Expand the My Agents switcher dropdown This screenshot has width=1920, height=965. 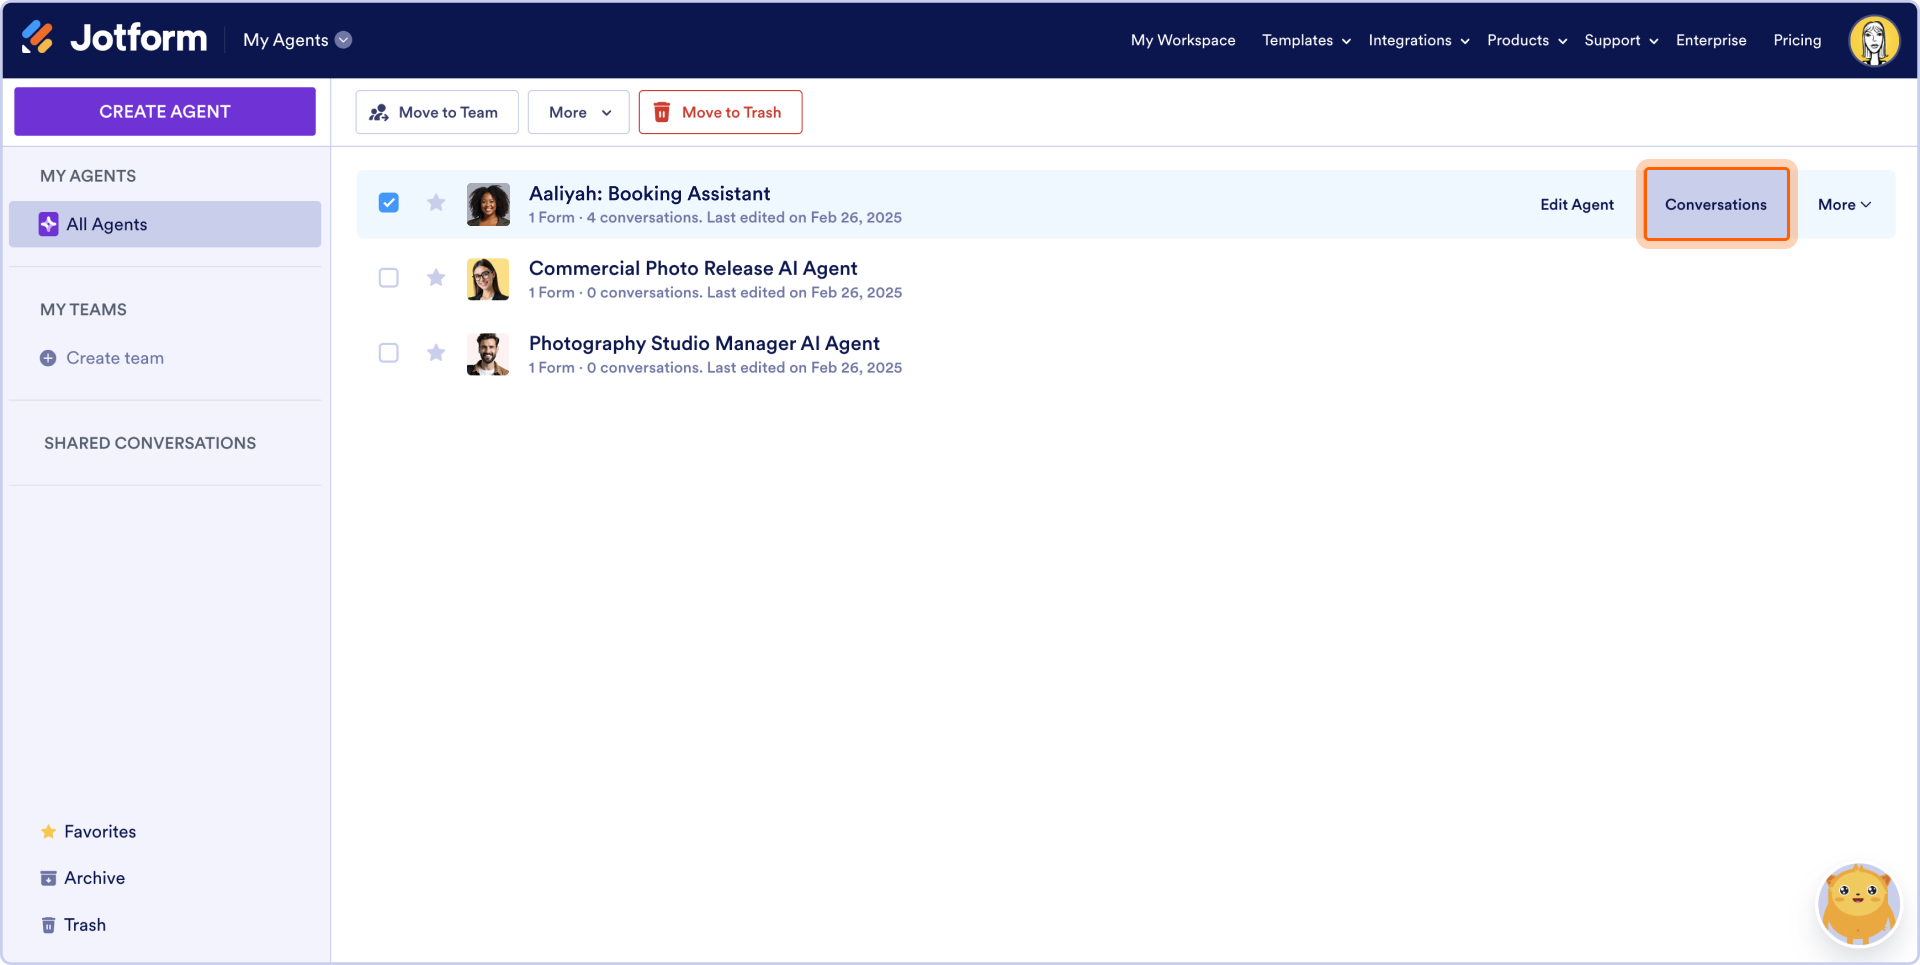point(344,40)
